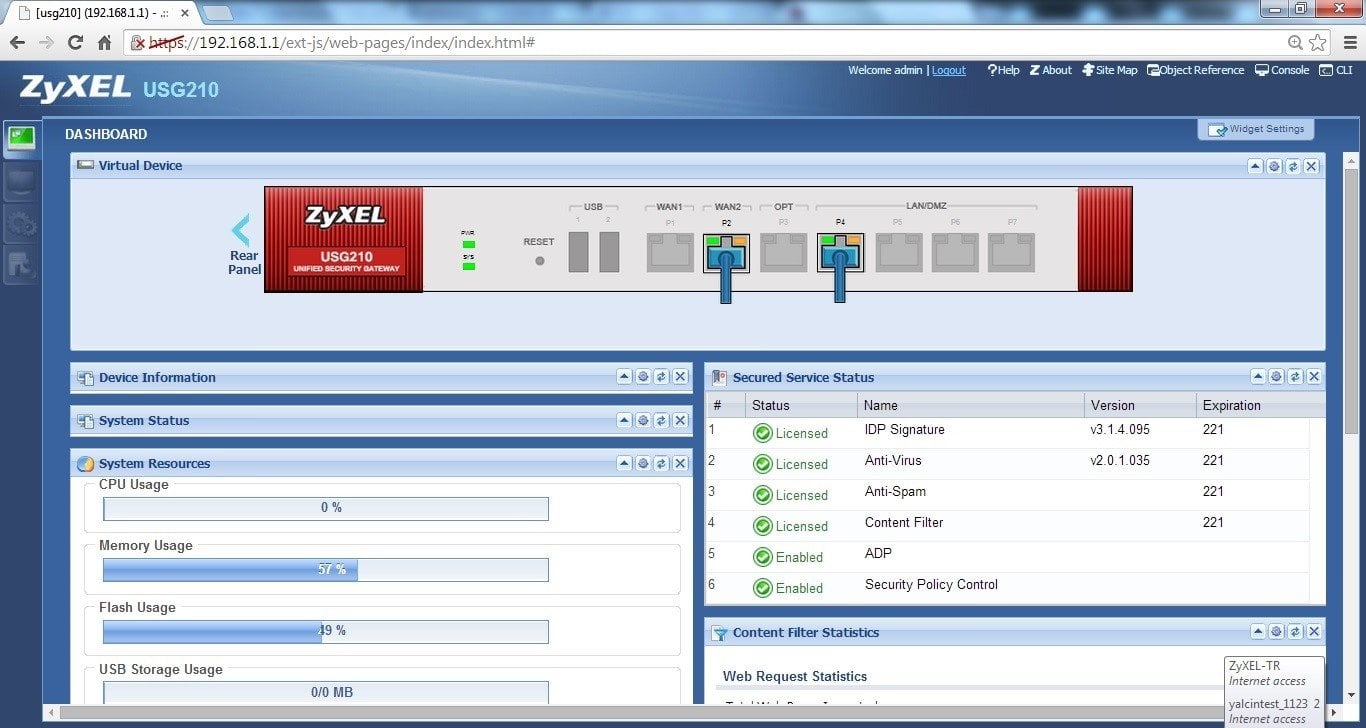
Task: Click USB slot 1 on virtual device
Action: pyautogui.click(x=578, y=251)
